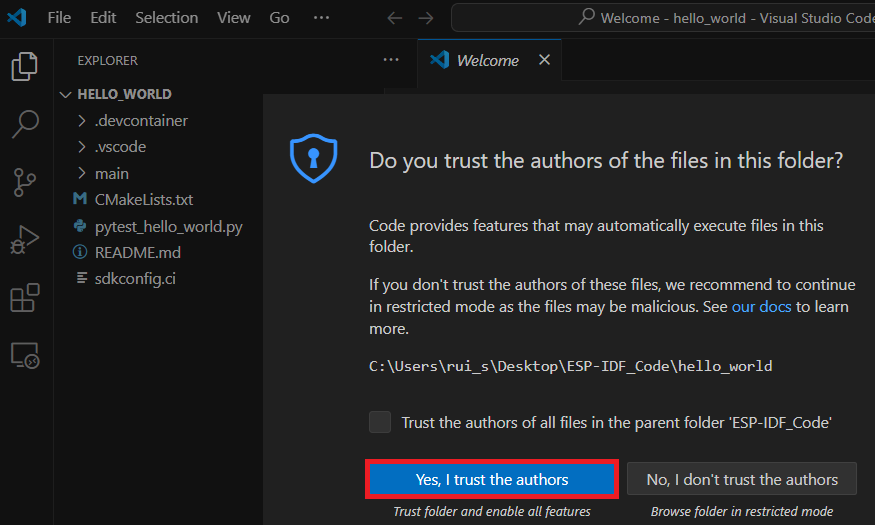
Task: Close the Welcome tab
Action: [x=544, y=60]
